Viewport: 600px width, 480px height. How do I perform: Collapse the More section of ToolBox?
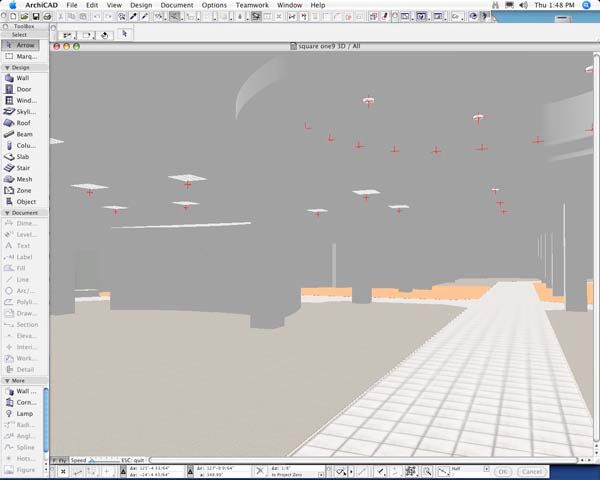tap(7, 381)
